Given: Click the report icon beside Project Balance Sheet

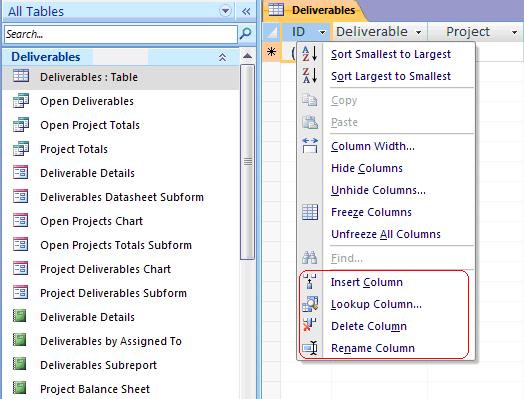Looking at the screenshot, I should click(x=19, y=389).
